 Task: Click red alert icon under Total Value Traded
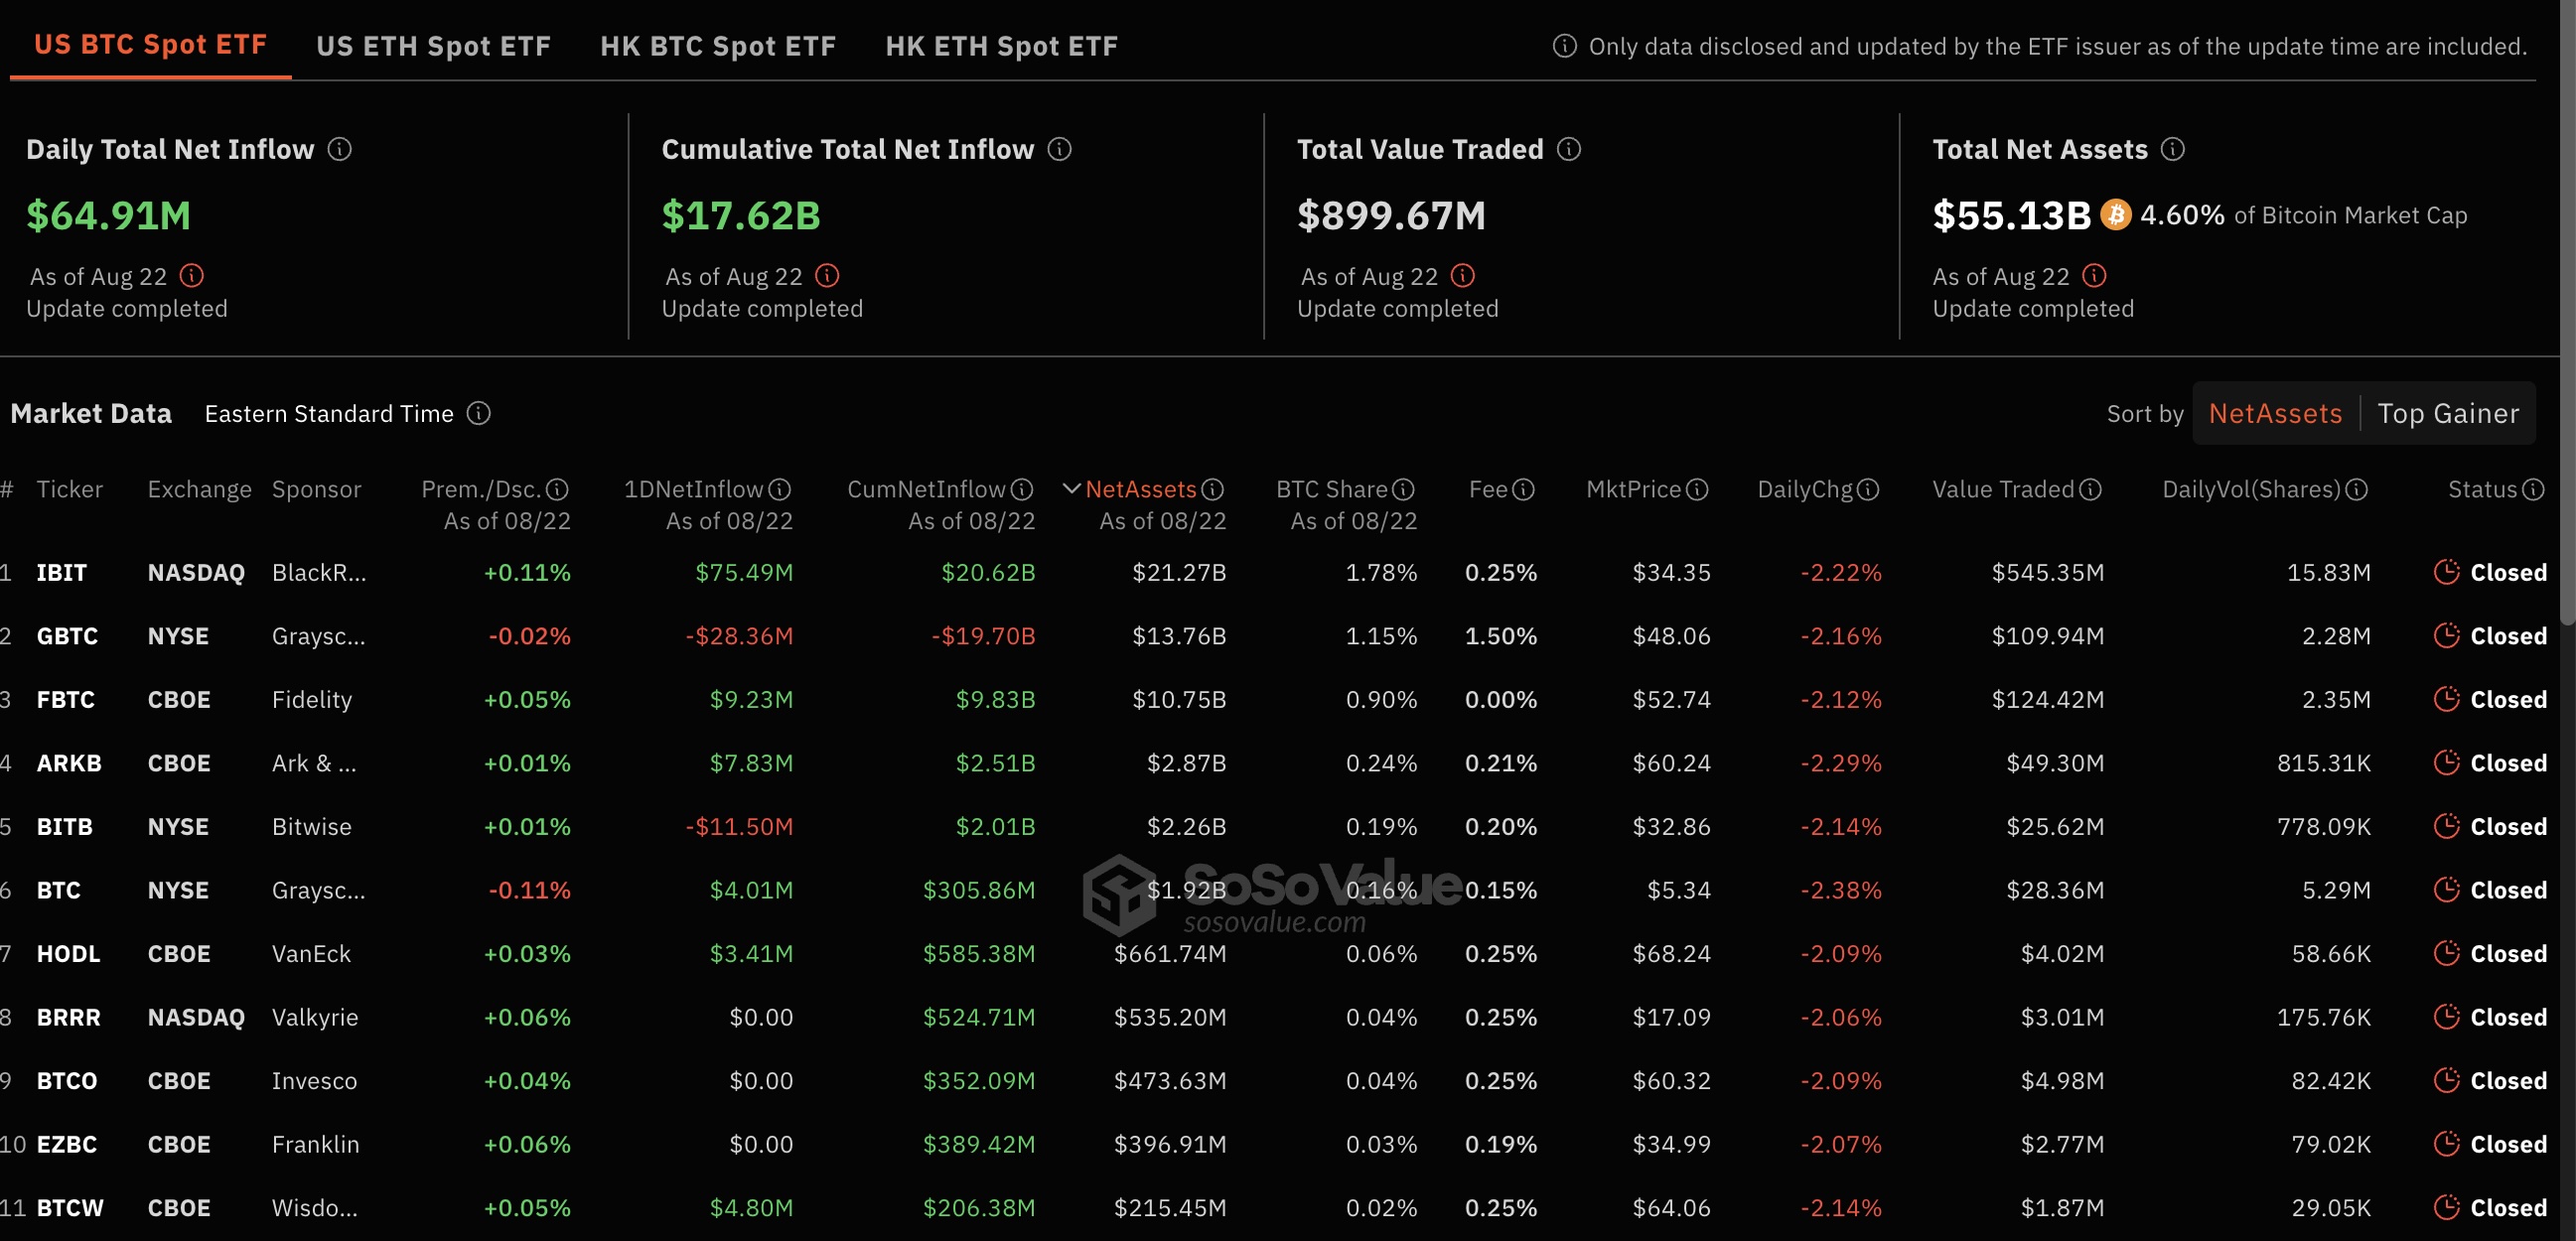pos(1462,275)
